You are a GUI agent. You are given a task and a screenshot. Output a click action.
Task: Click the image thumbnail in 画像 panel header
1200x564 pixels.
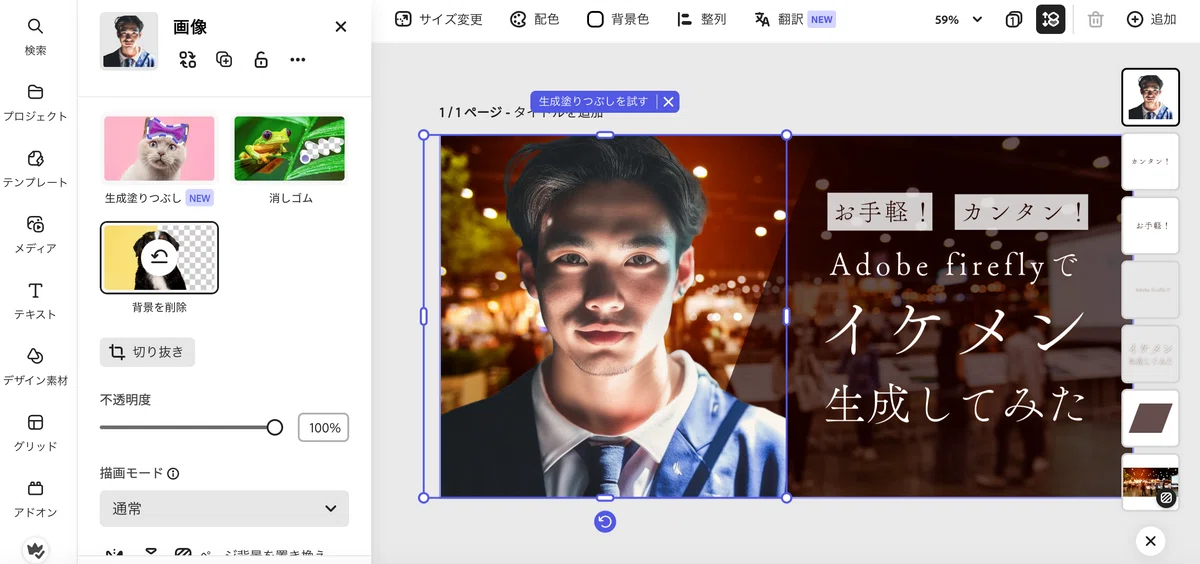[x=129, y=41]
